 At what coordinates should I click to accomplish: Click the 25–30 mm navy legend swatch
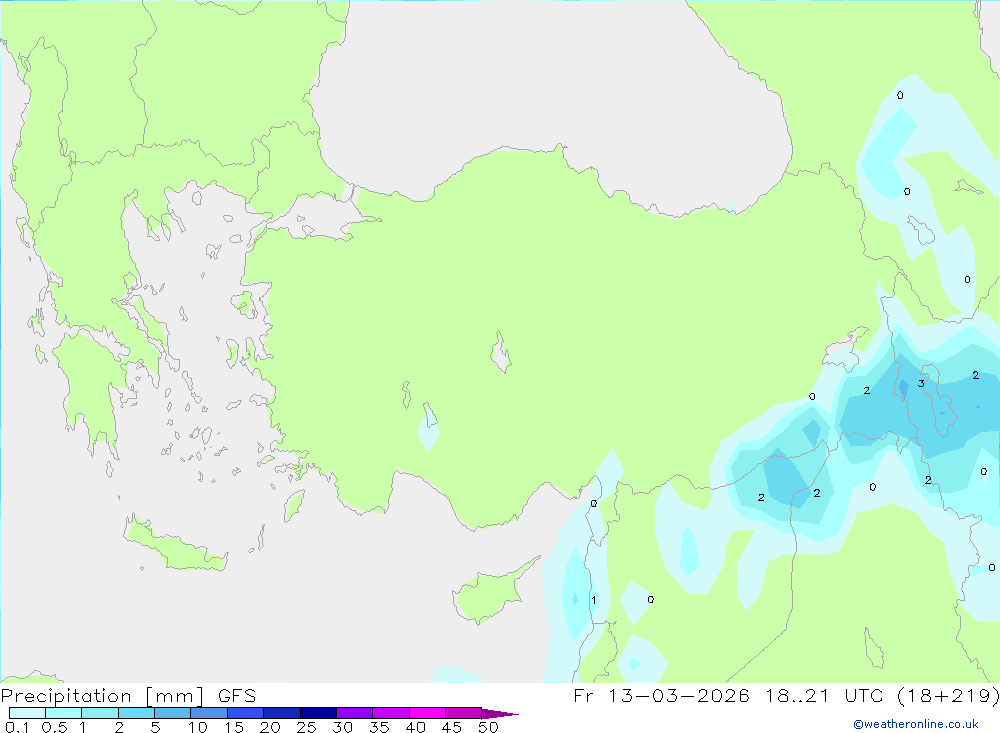point(318,713)
